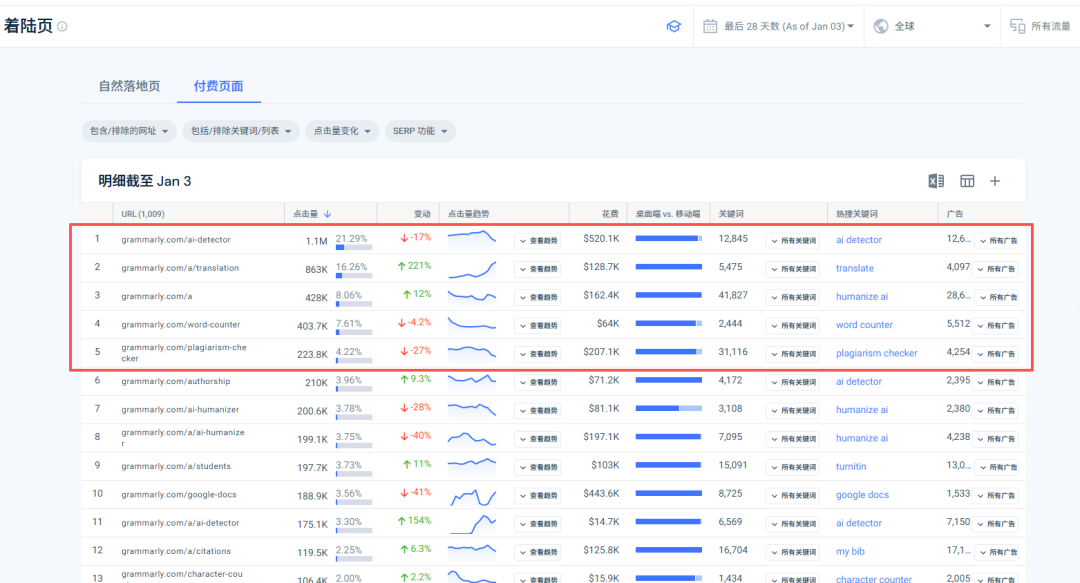1080x583 pixels.
Task: Open the 所有流量 traffic selector
Action: pyautogui.click(x=1041, y=26)
